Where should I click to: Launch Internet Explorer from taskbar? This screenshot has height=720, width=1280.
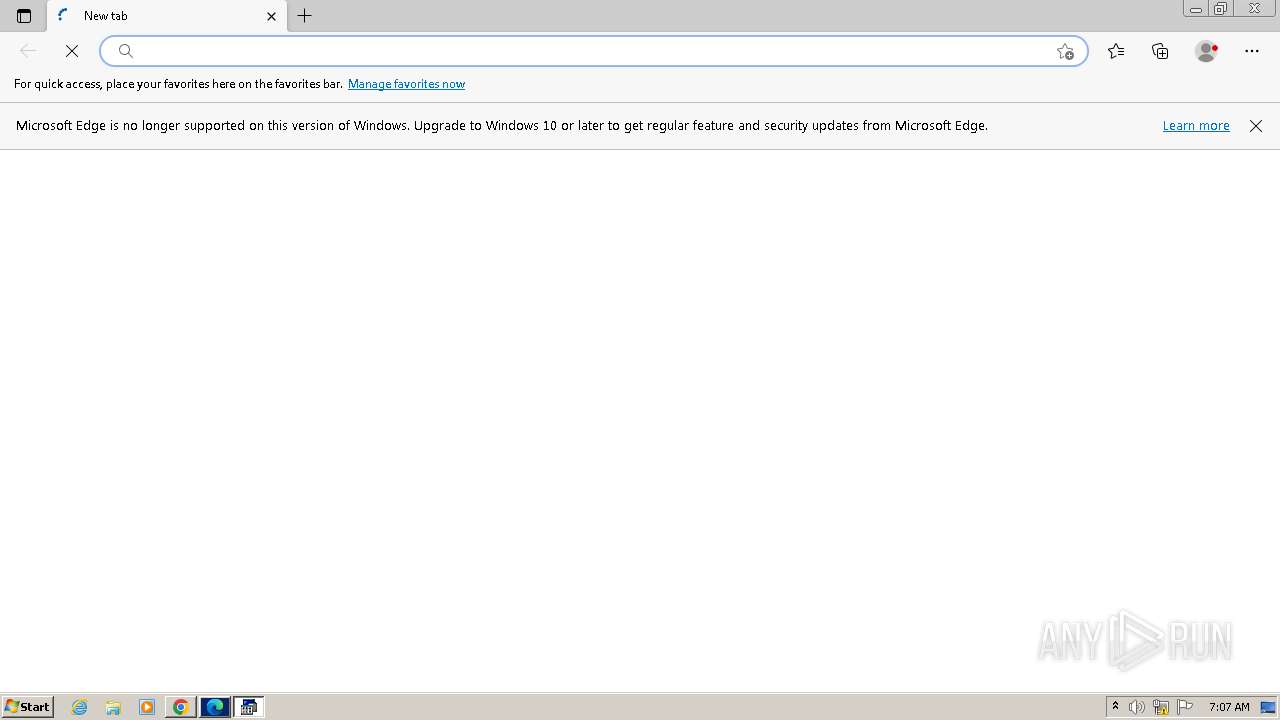click(x=80, y=707)
